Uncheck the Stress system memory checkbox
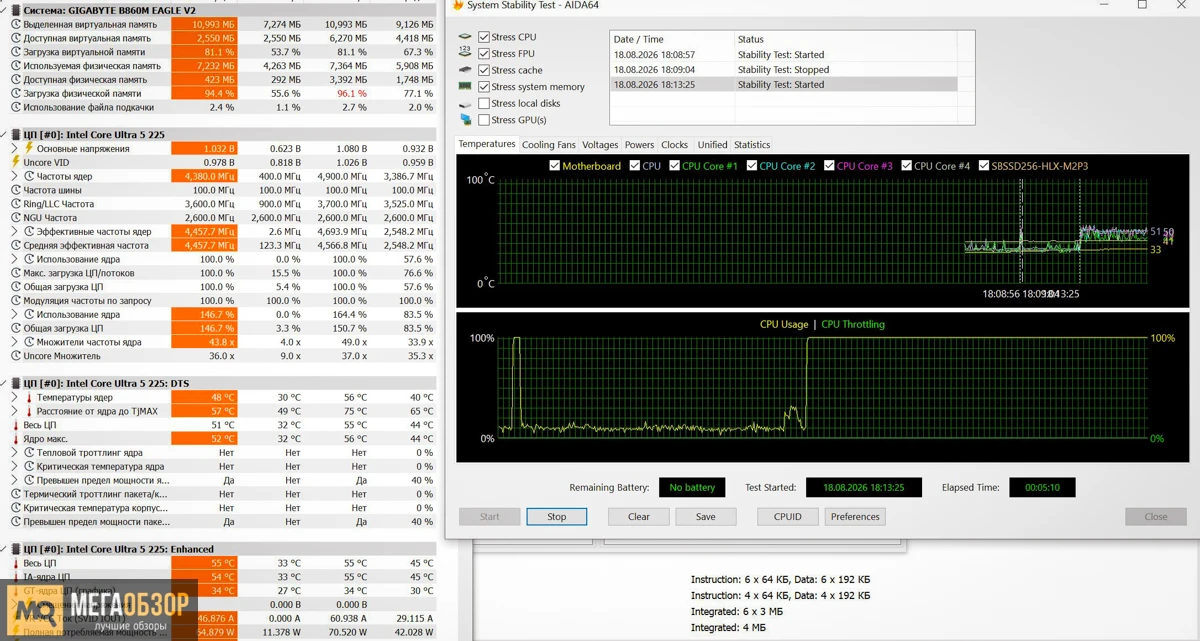Image resolution: width=1200 pixels, height=641 pixels. [484, 87]
